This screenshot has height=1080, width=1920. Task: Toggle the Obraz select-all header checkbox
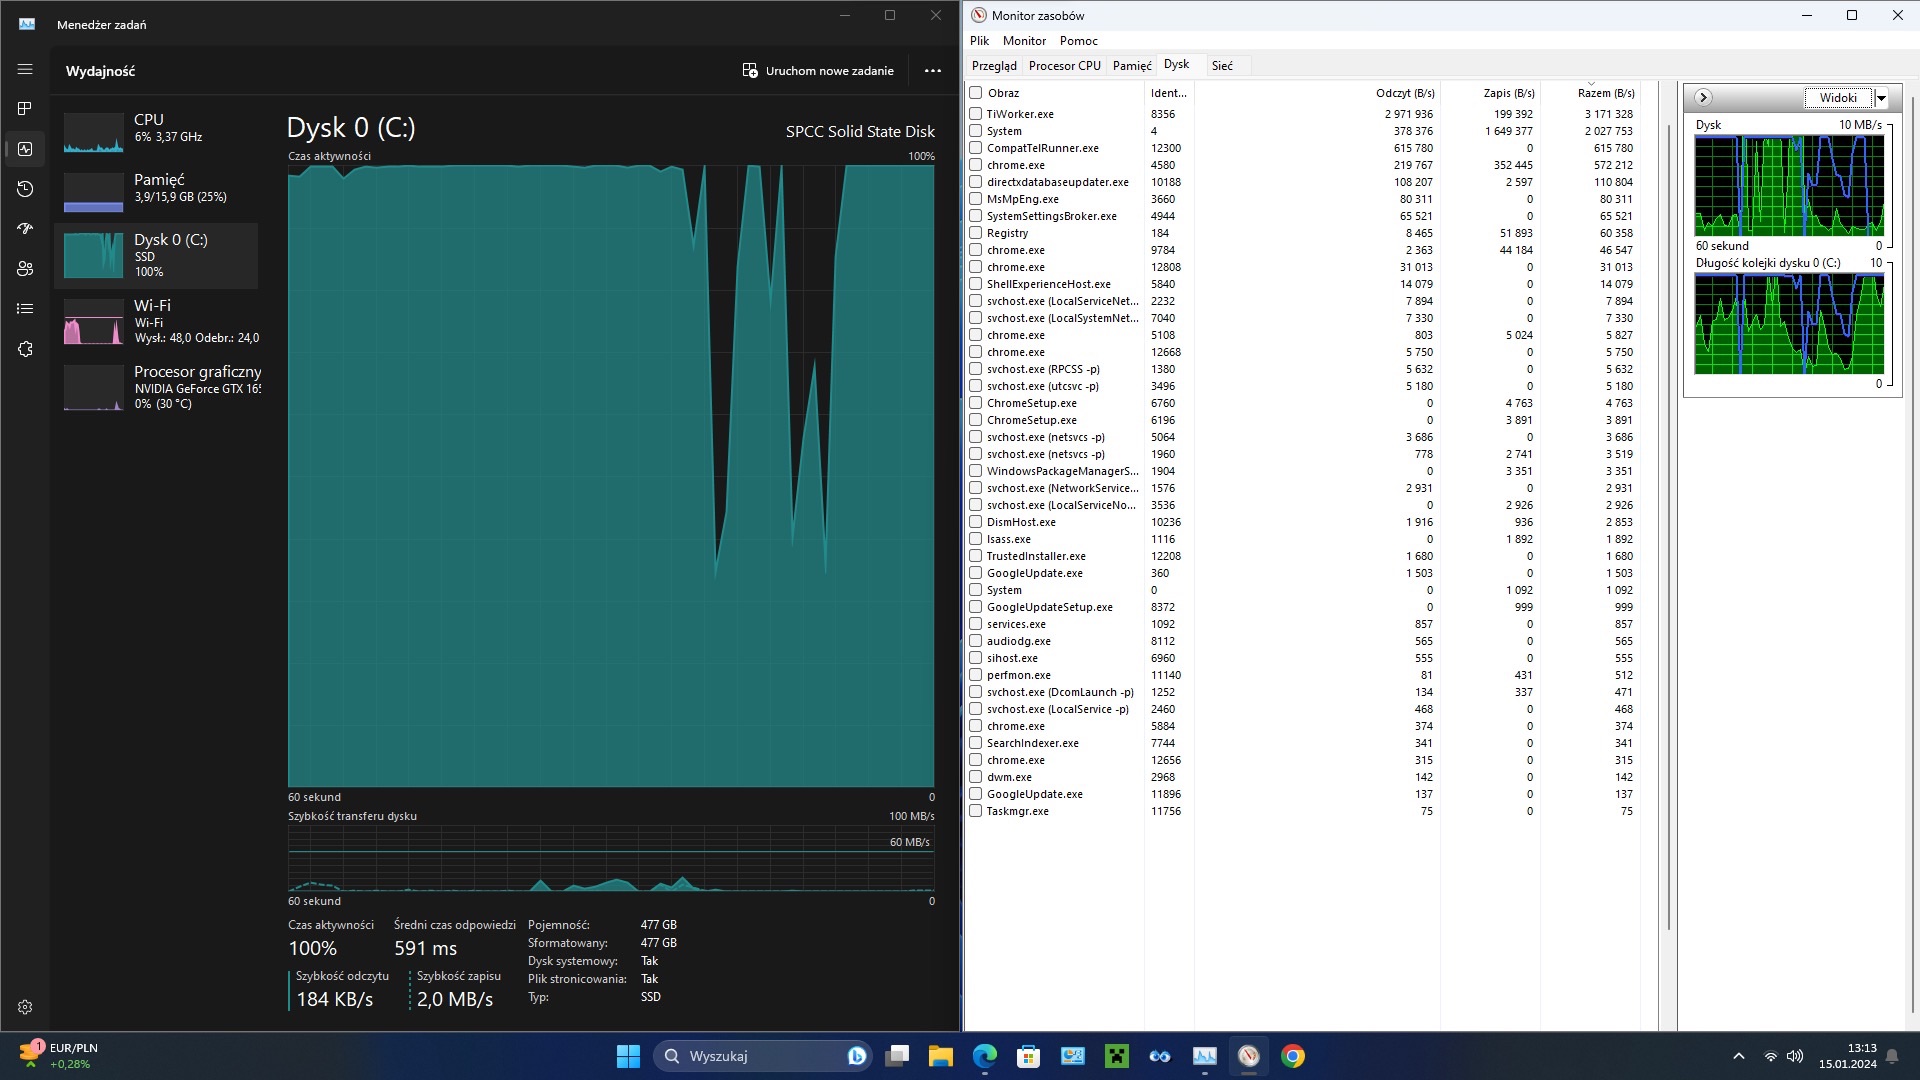pos(975,93)
